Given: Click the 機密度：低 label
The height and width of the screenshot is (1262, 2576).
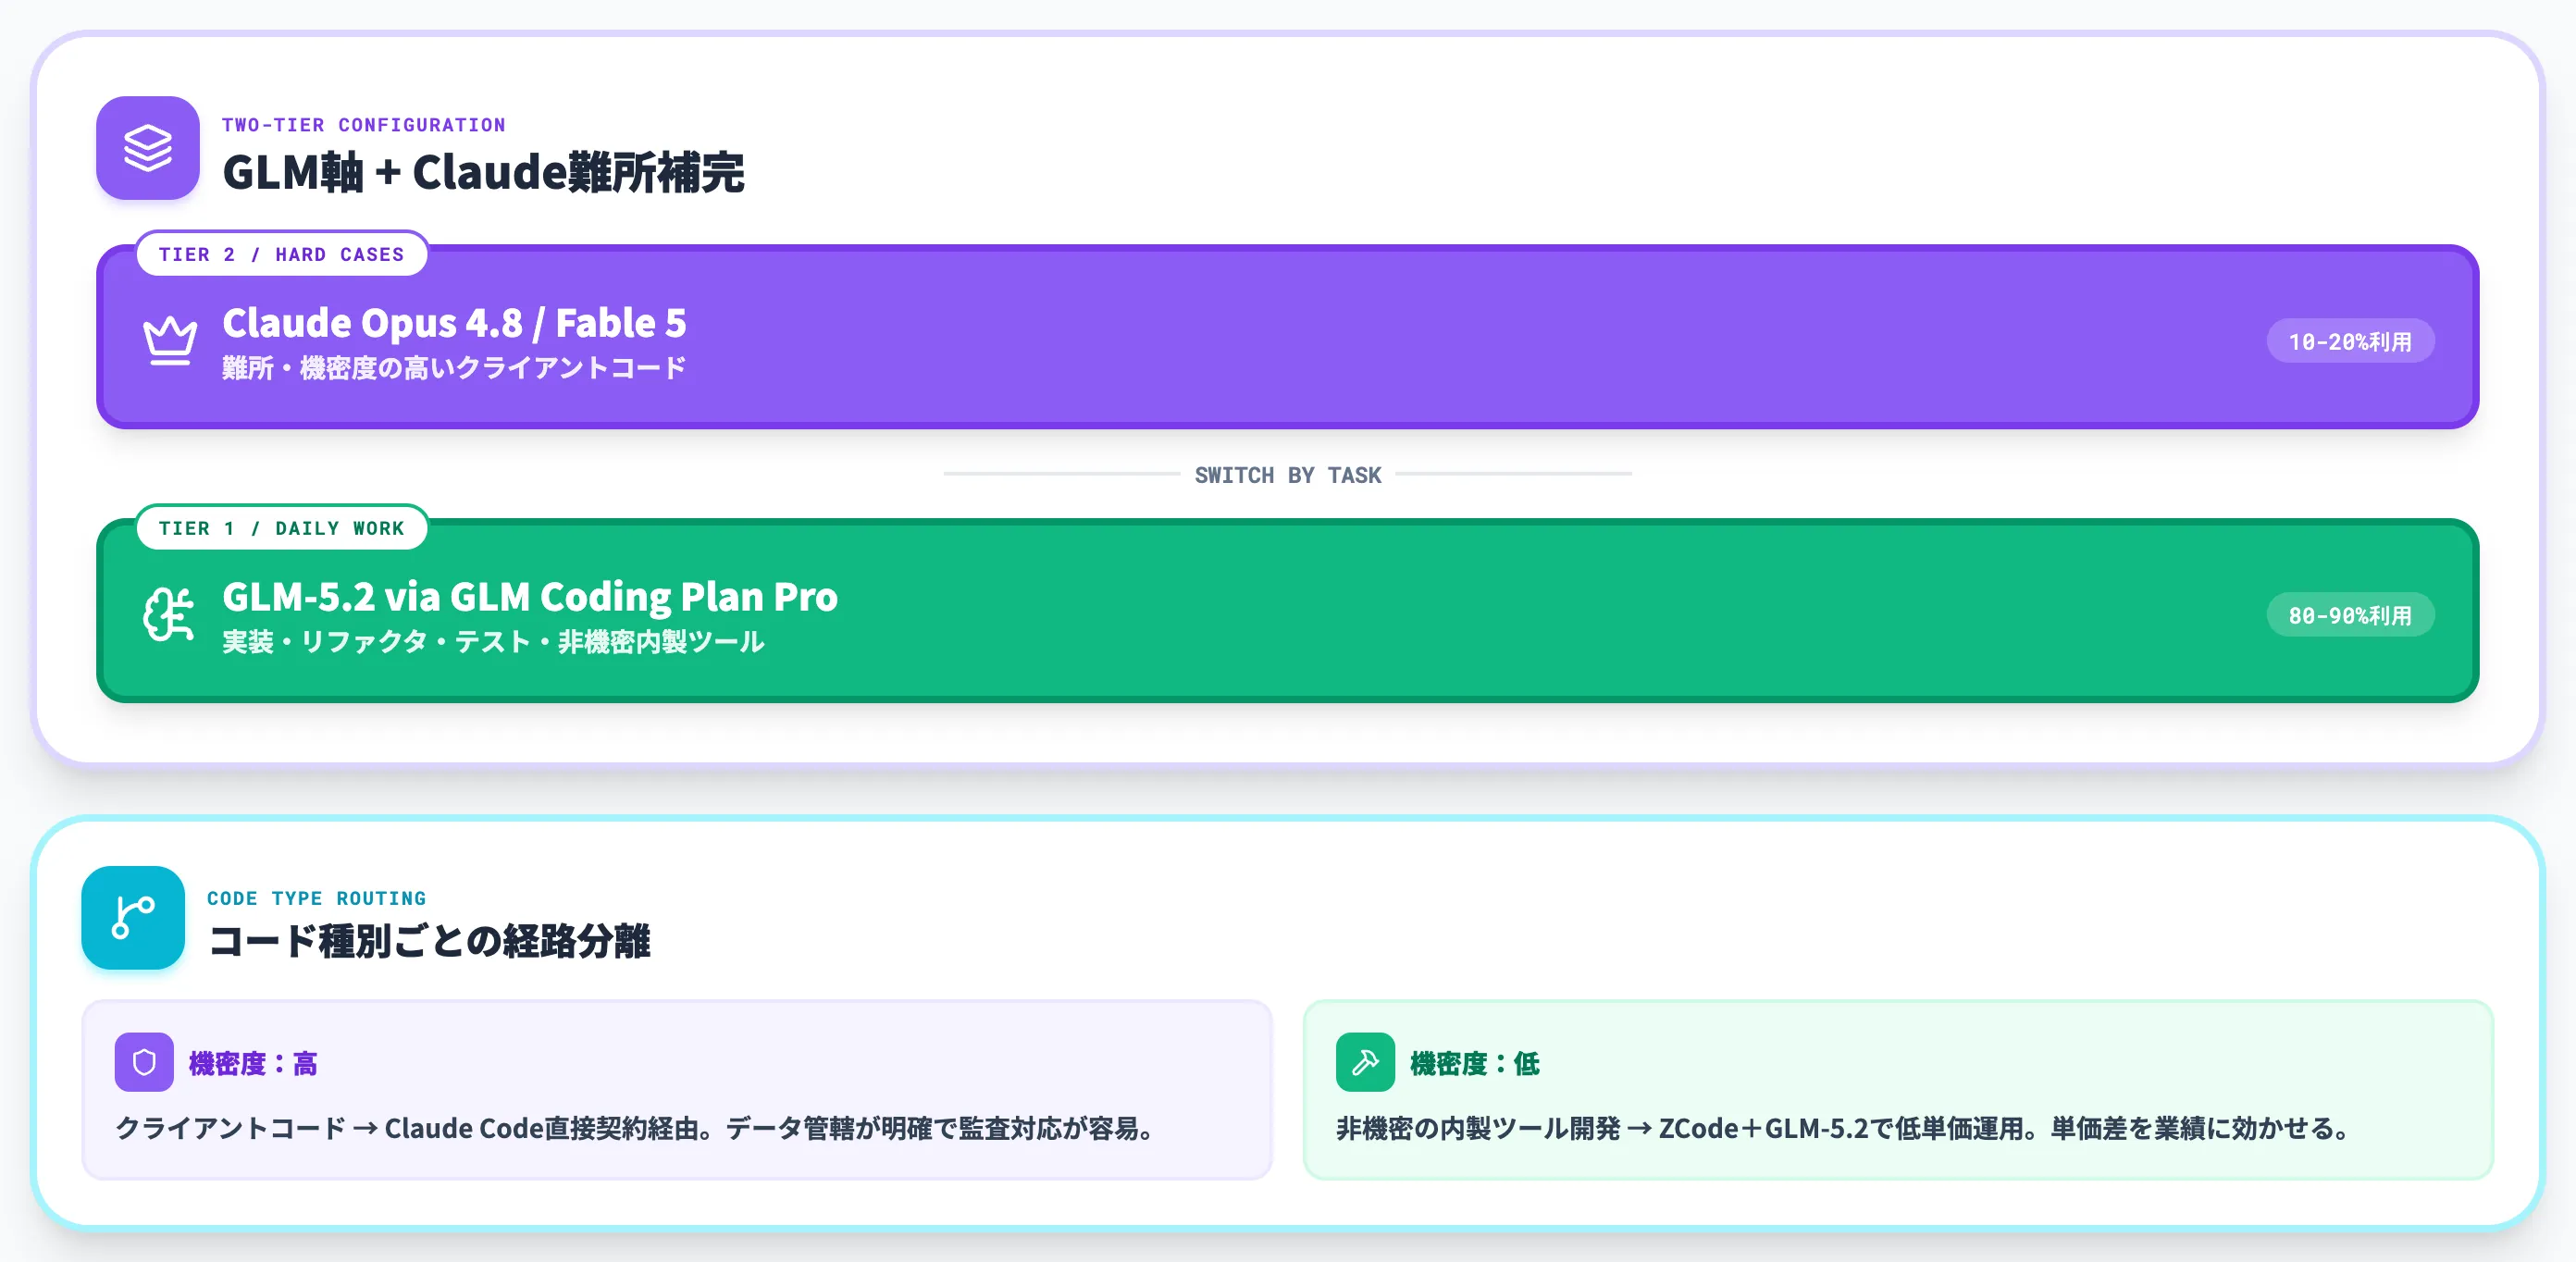Looking at the screenshot, I should [x=1475, y=1063].
